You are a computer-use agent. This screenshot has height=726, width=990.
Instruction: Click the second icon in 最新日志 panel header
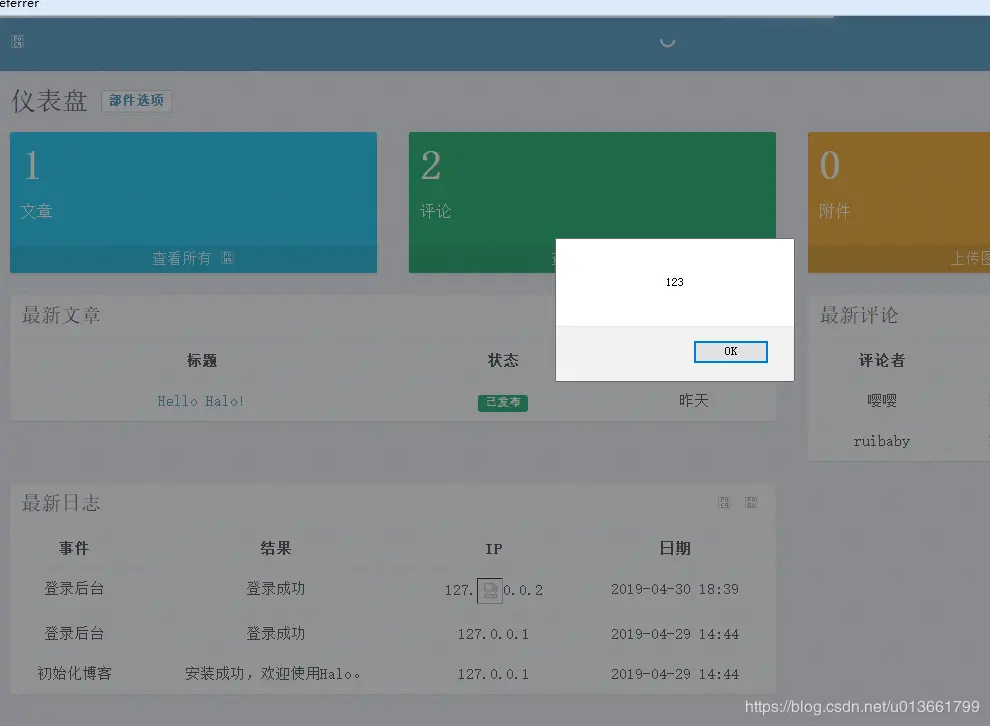750,502
